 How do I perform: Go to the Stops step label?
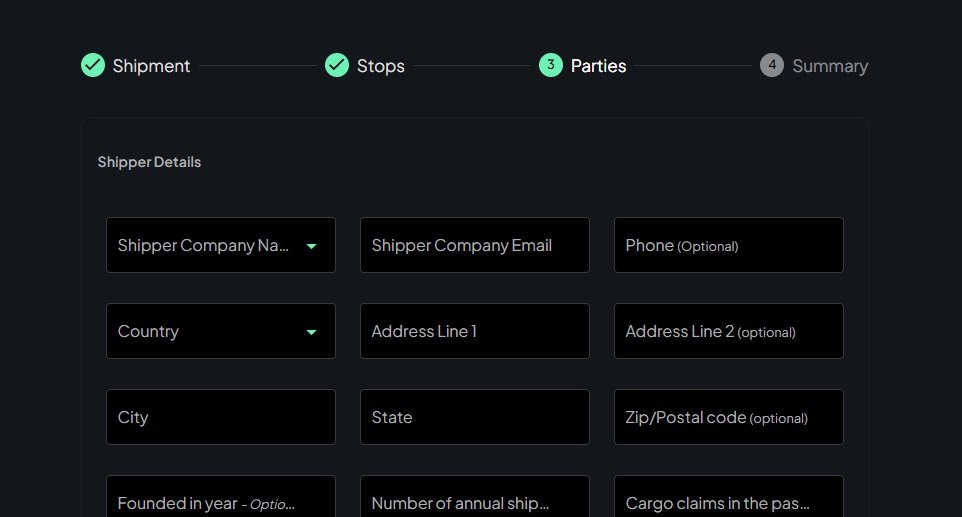381,66
